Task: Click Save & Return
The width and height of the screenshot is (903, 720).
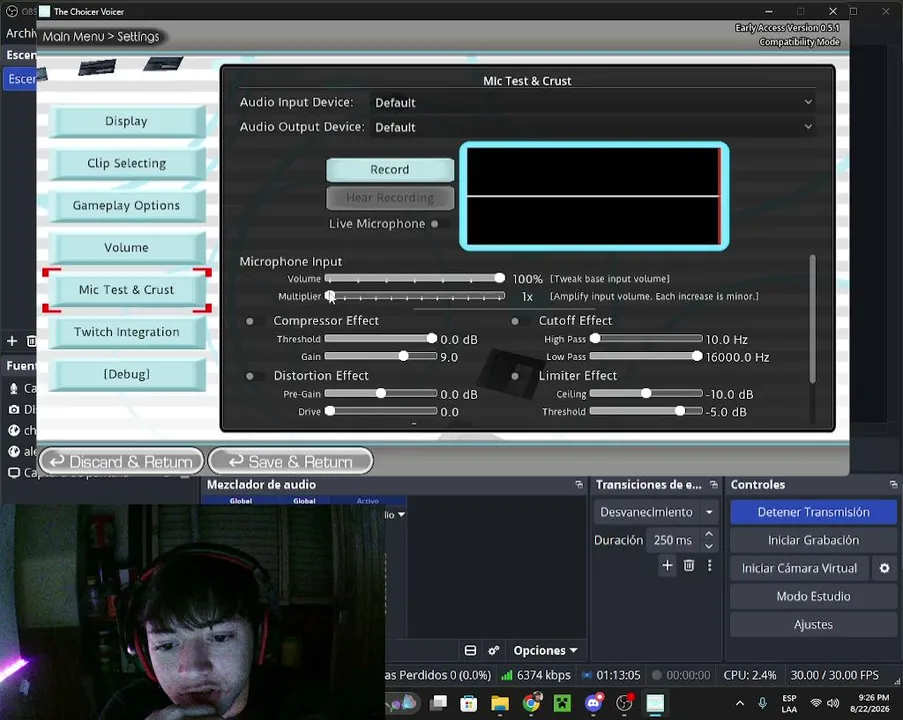Action: point(291,462)
